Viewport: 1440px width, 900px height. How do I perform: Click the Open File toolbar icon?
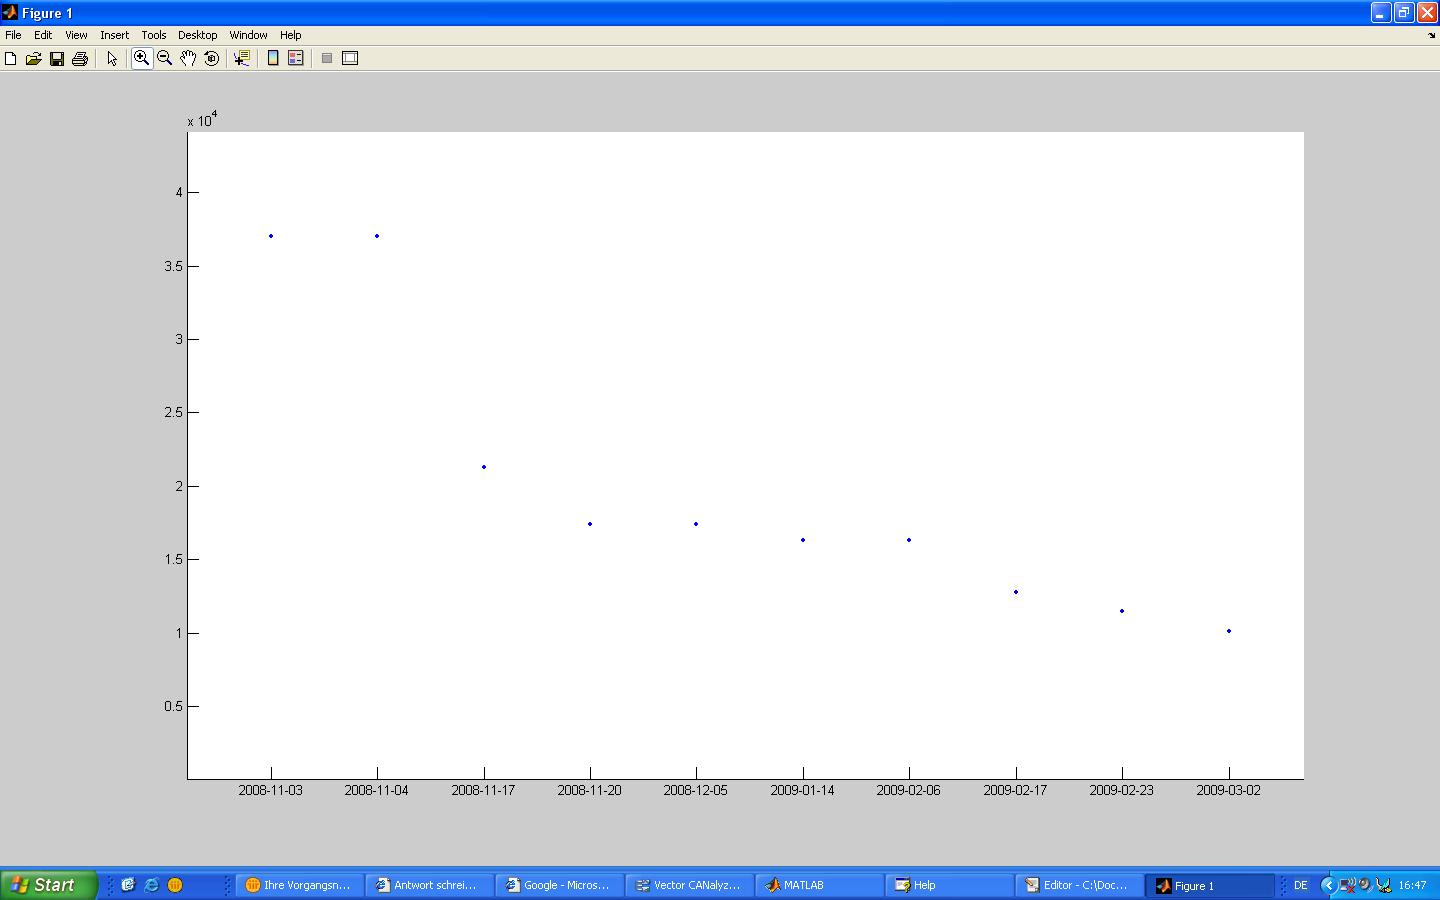click(33, 59)
